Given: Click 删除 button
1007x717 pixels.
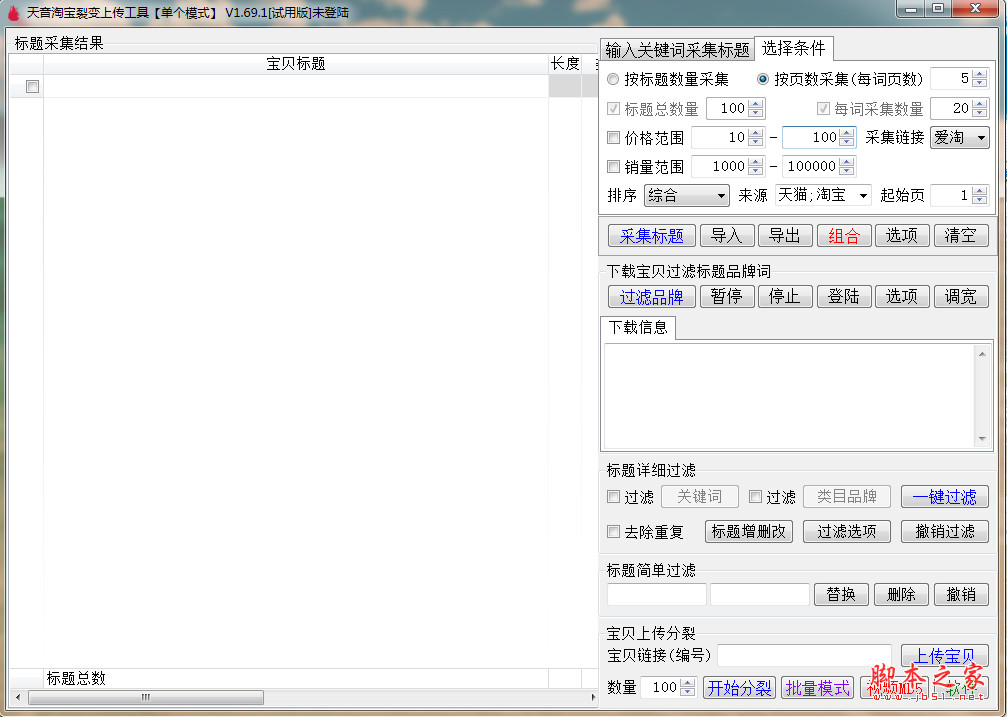Looking at the screenshot, I should 901,594.
